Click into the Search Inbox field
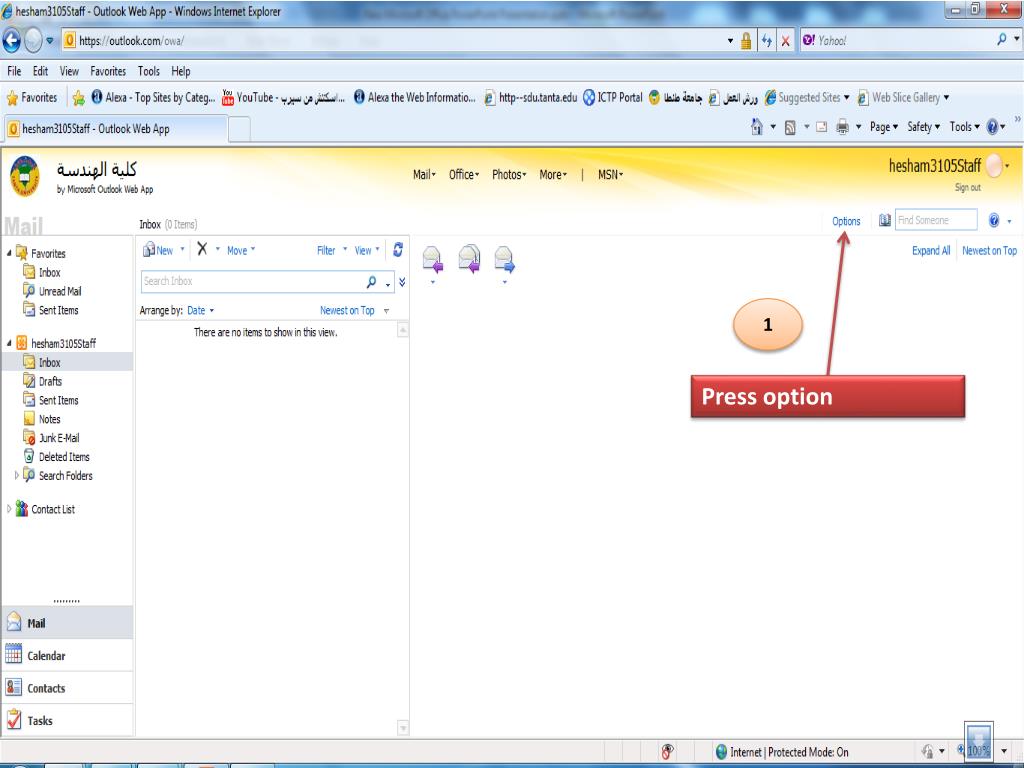 click(x=250, y=282)
